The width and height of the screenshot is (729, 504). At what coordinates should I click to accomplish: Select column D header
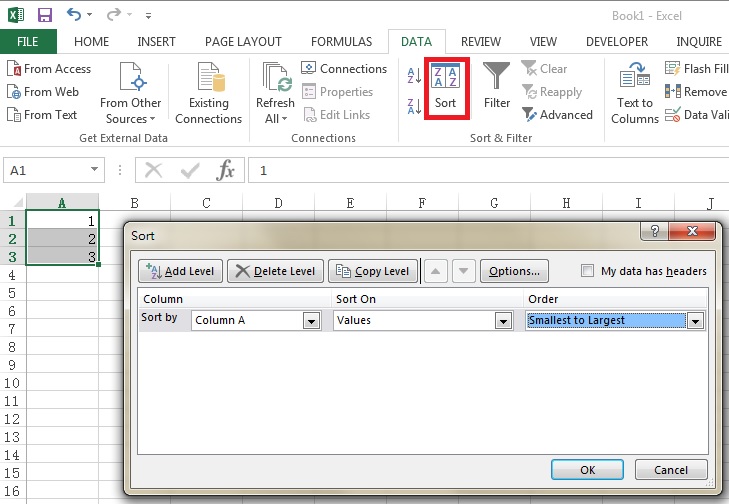pyautogui.click(x=278, y=203)
